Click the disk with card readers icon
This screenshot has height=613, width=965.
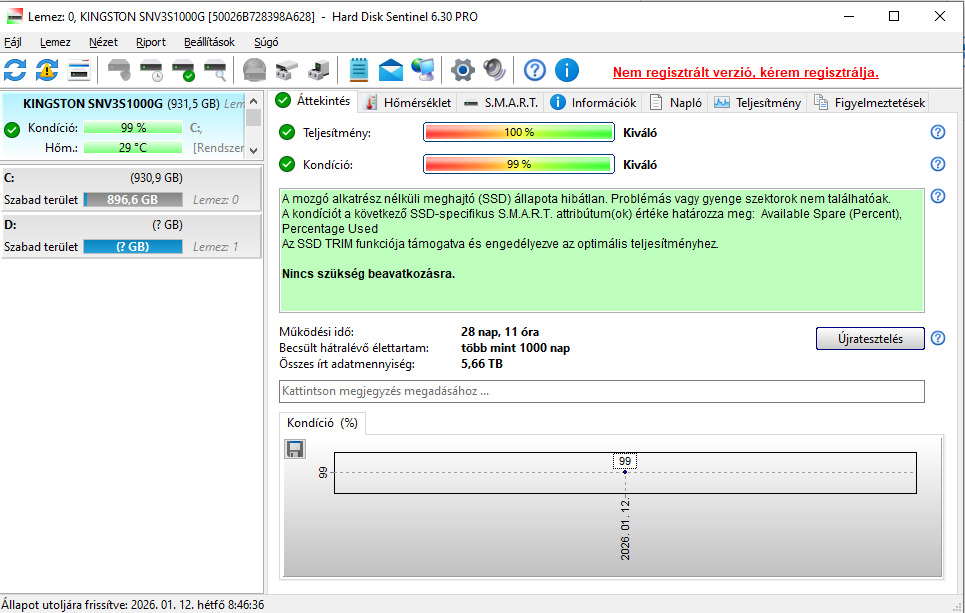pyautogui.click(x=286, y=70)
